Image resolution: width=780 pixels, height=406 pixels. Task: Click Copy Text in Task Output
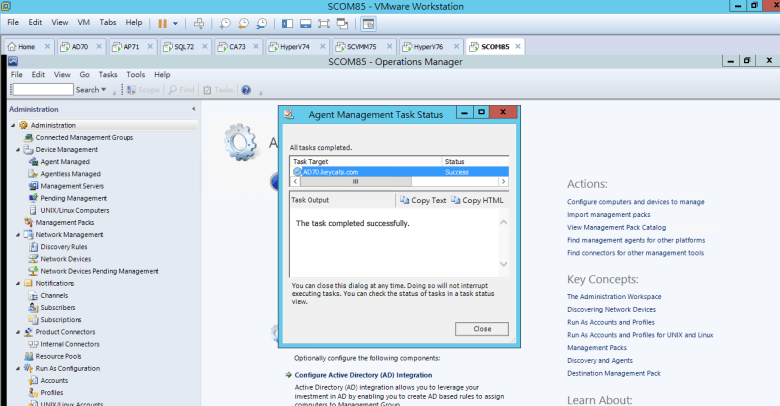pos(423,200)
